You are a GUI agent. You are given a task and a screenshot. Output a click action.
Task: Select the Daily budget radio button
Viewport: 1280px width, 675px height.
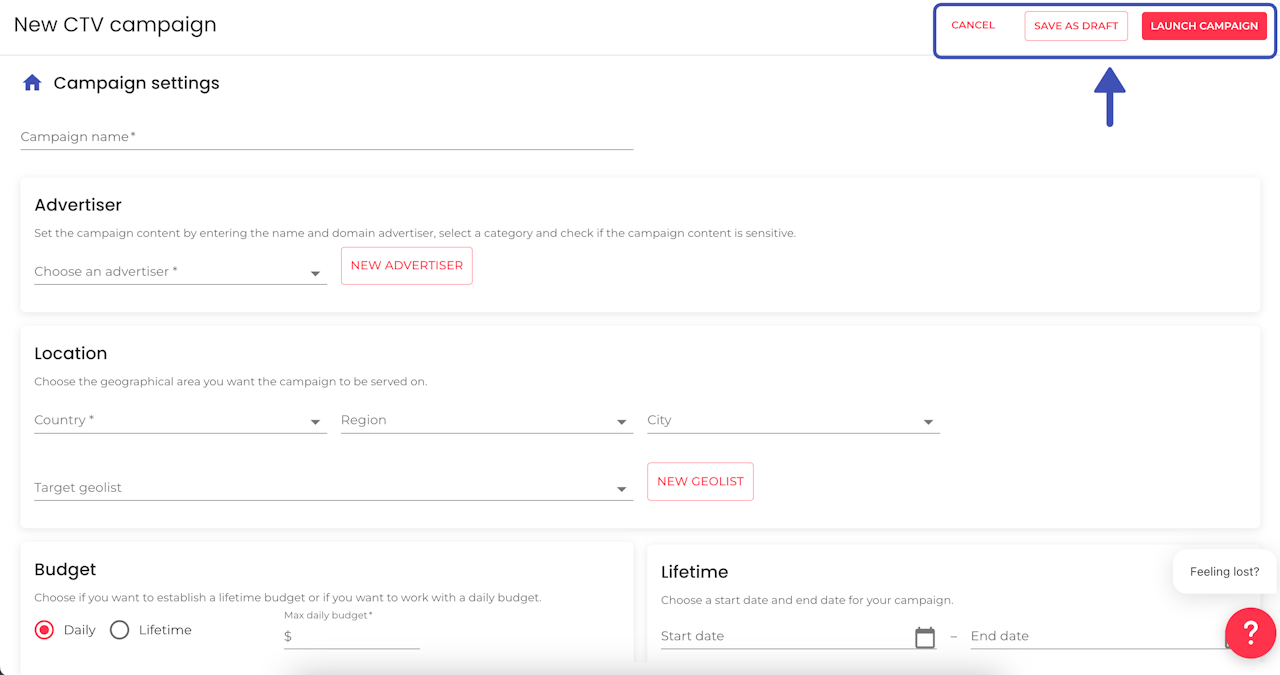(44, 630)
